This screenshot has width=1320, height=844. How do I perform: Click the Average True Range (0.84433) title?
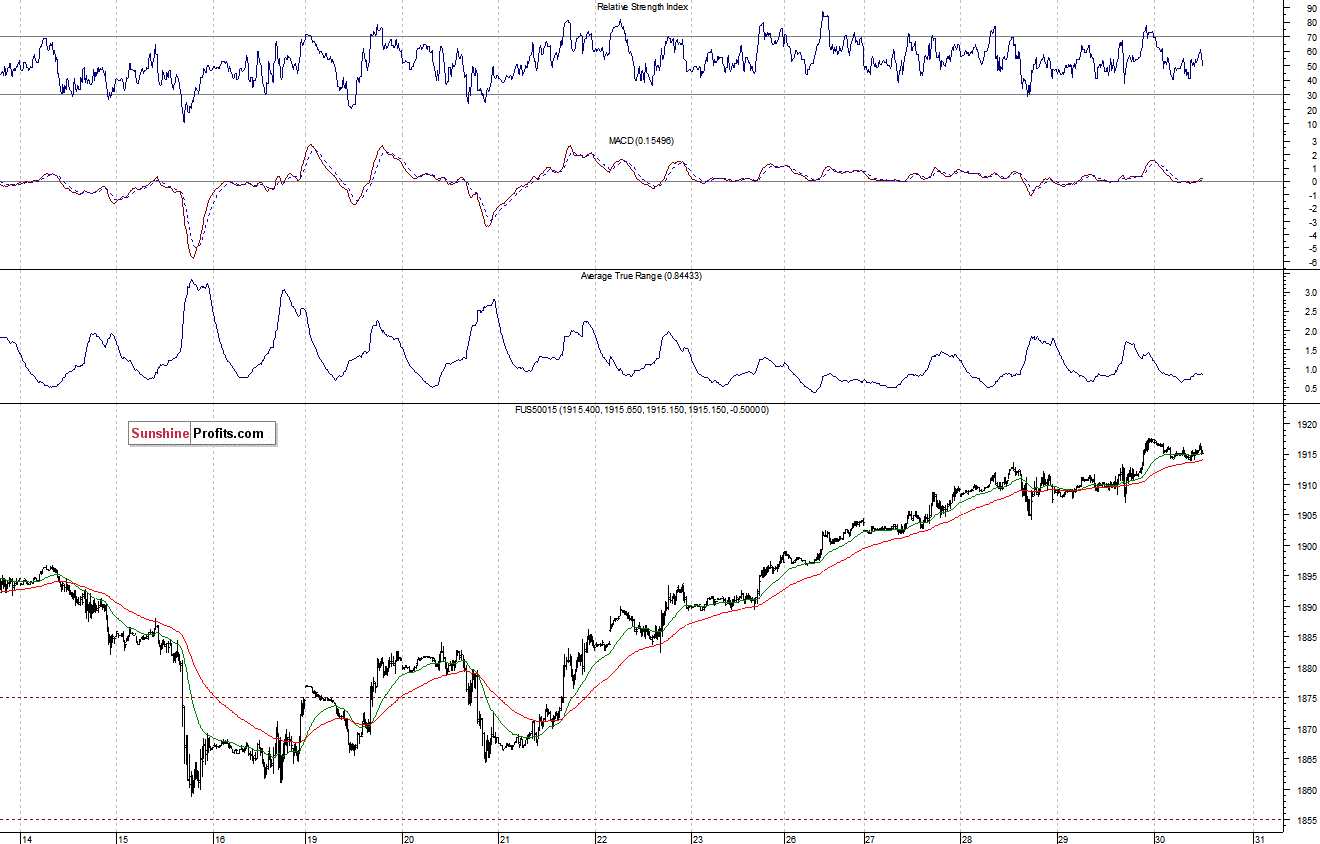tap(641, 275)
